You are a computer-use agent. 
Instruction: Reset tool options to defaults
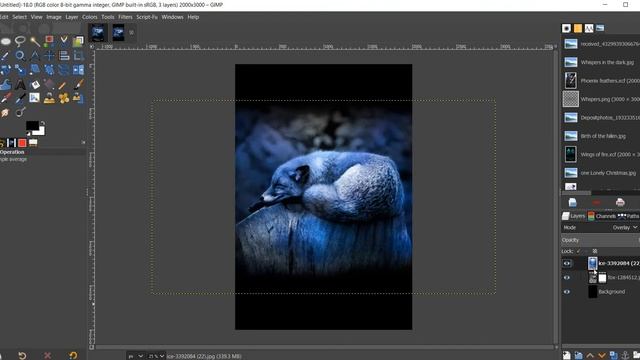[x=73, y=356]
